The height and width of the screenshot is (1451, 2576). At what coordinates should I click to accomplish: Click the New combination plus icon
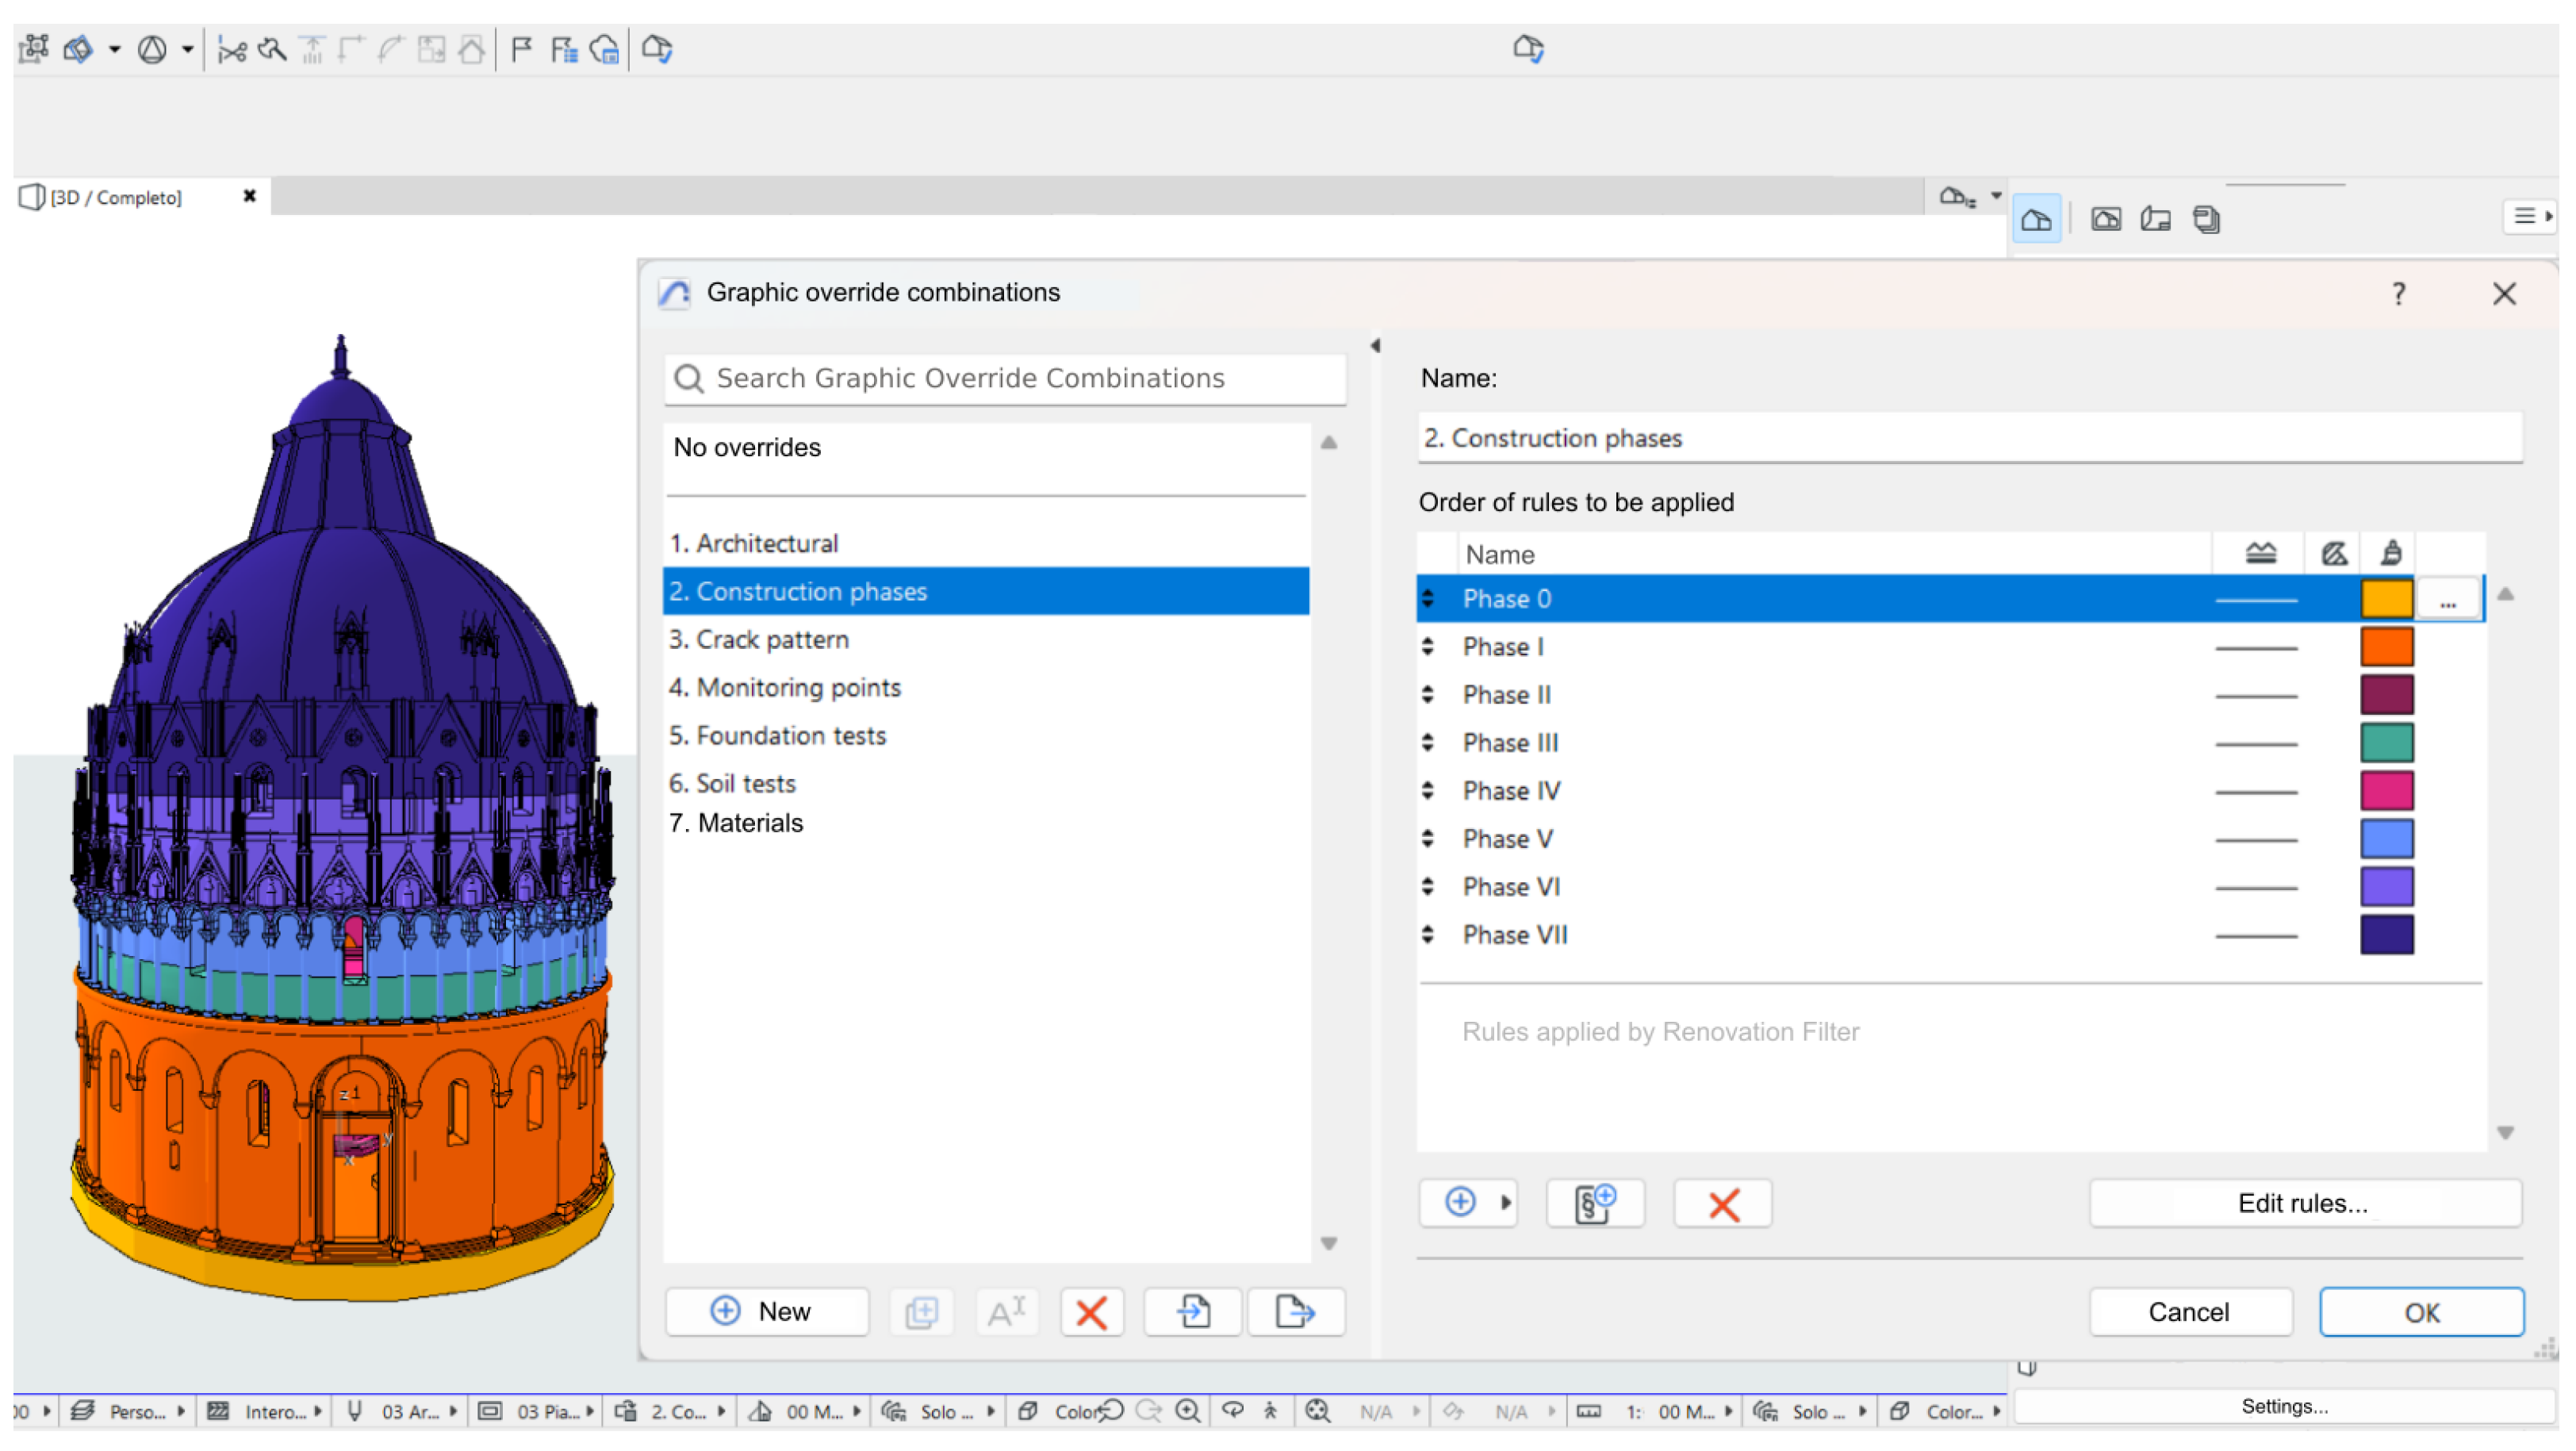click(x=725, y=1311)
